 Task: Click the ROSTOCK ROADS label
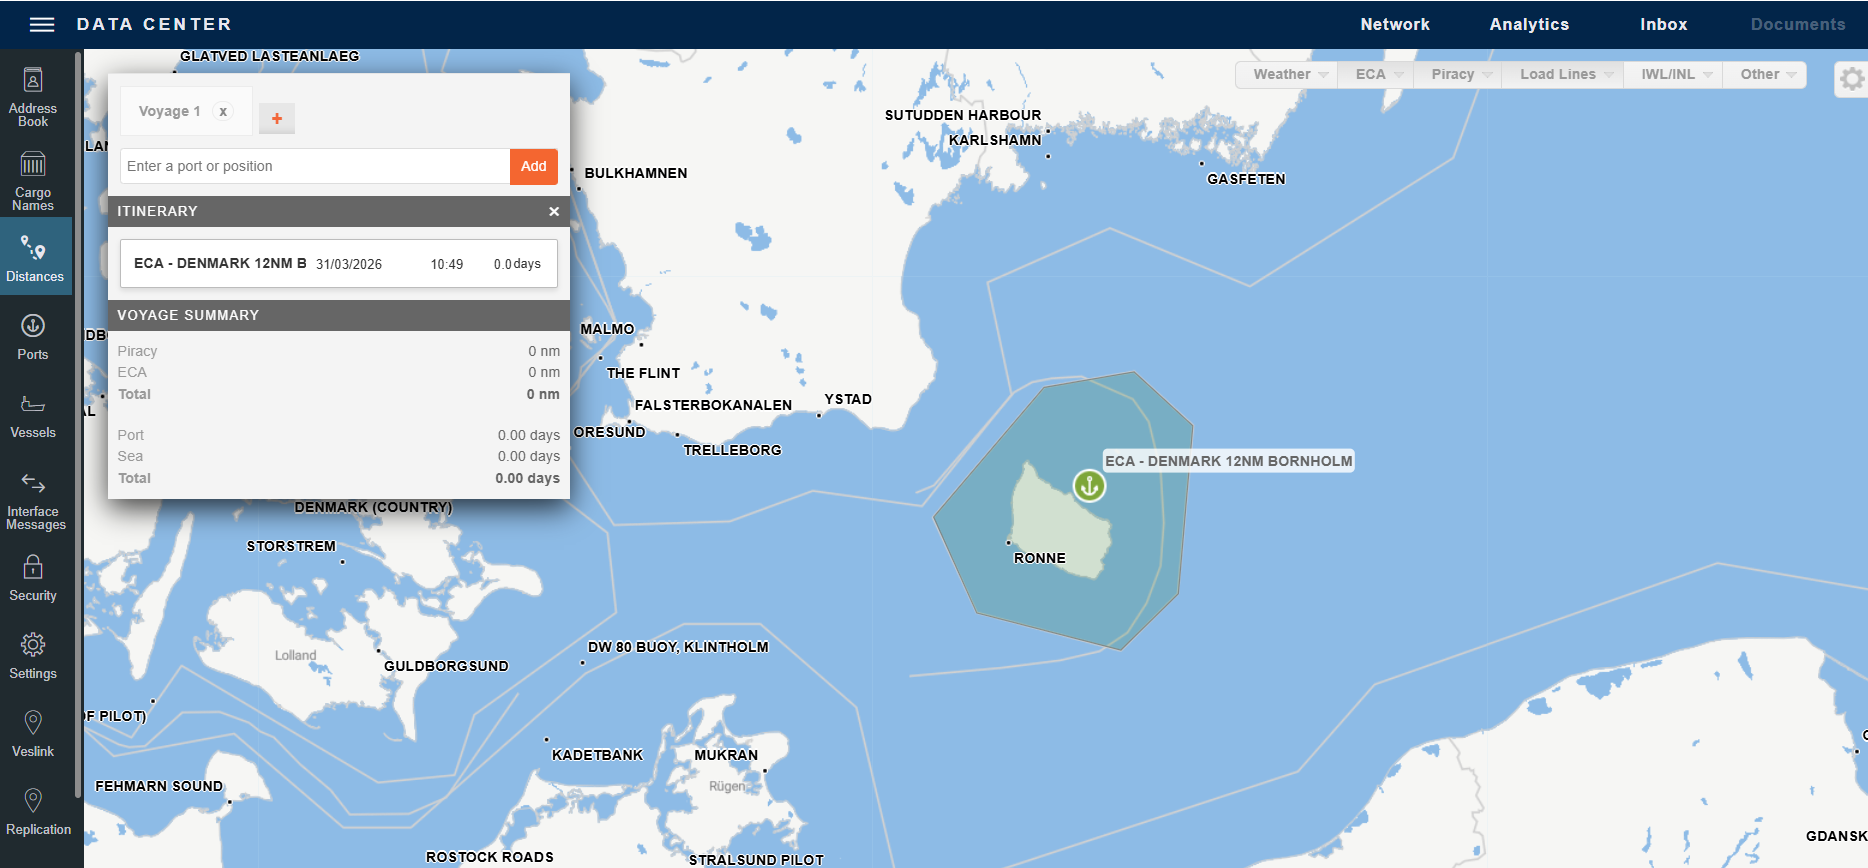click(490, 857)
